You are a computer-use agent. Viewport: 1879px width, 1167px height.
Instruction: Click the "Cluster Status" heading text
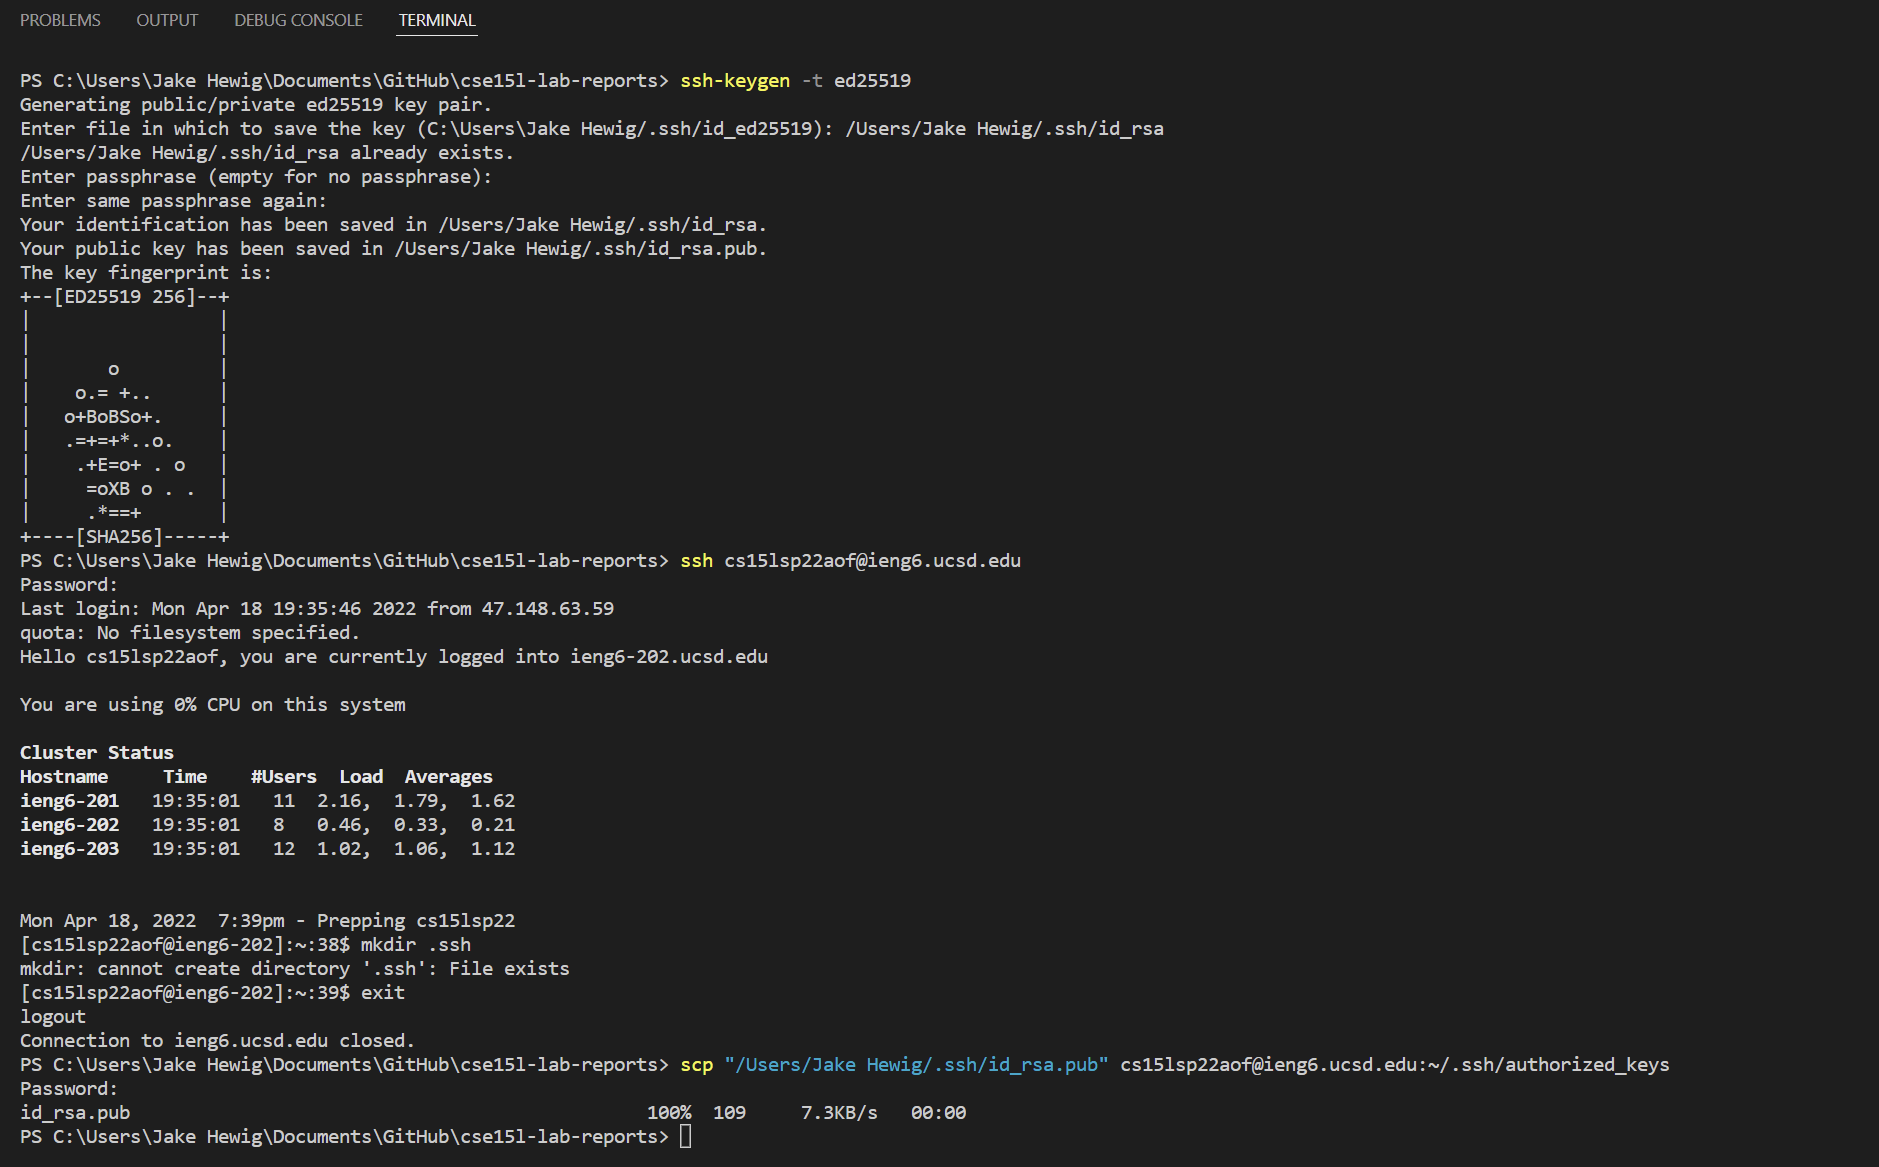(x=97, y=753)
